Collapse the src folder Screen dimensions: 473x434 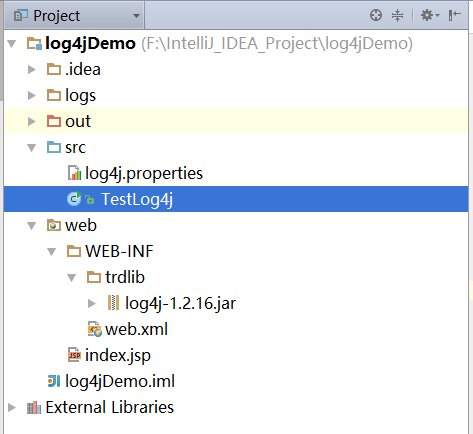[32, 147]
